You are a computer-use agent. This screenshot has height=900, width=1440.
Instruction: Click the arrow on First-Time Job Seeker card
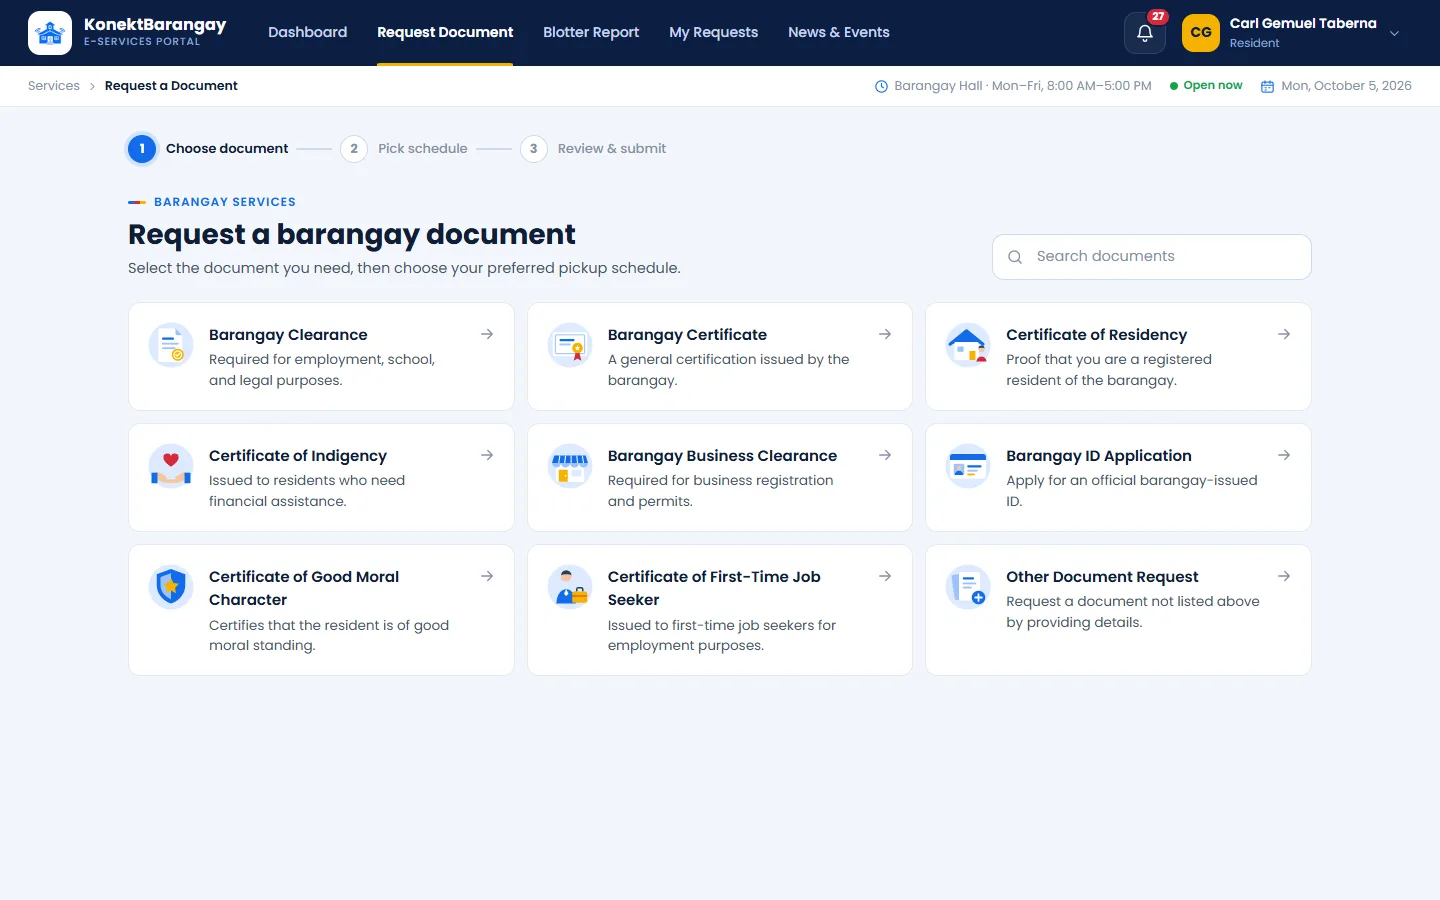click(x=885, y=576)
